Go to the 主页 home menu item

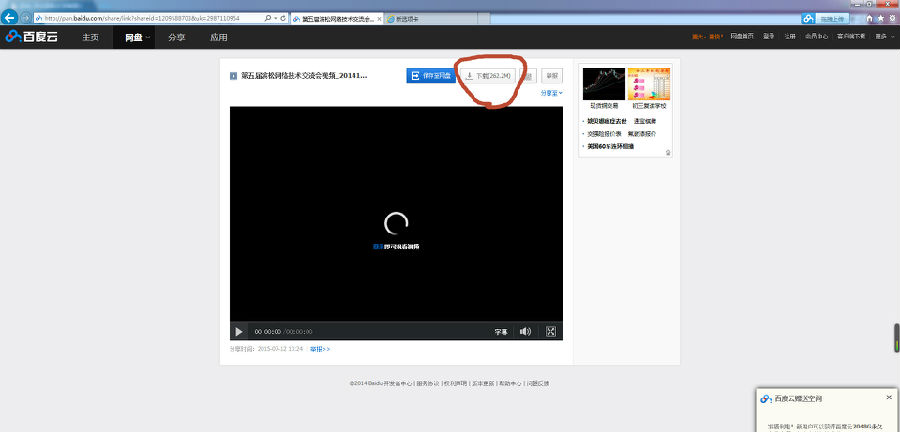[x=91, y=38]
